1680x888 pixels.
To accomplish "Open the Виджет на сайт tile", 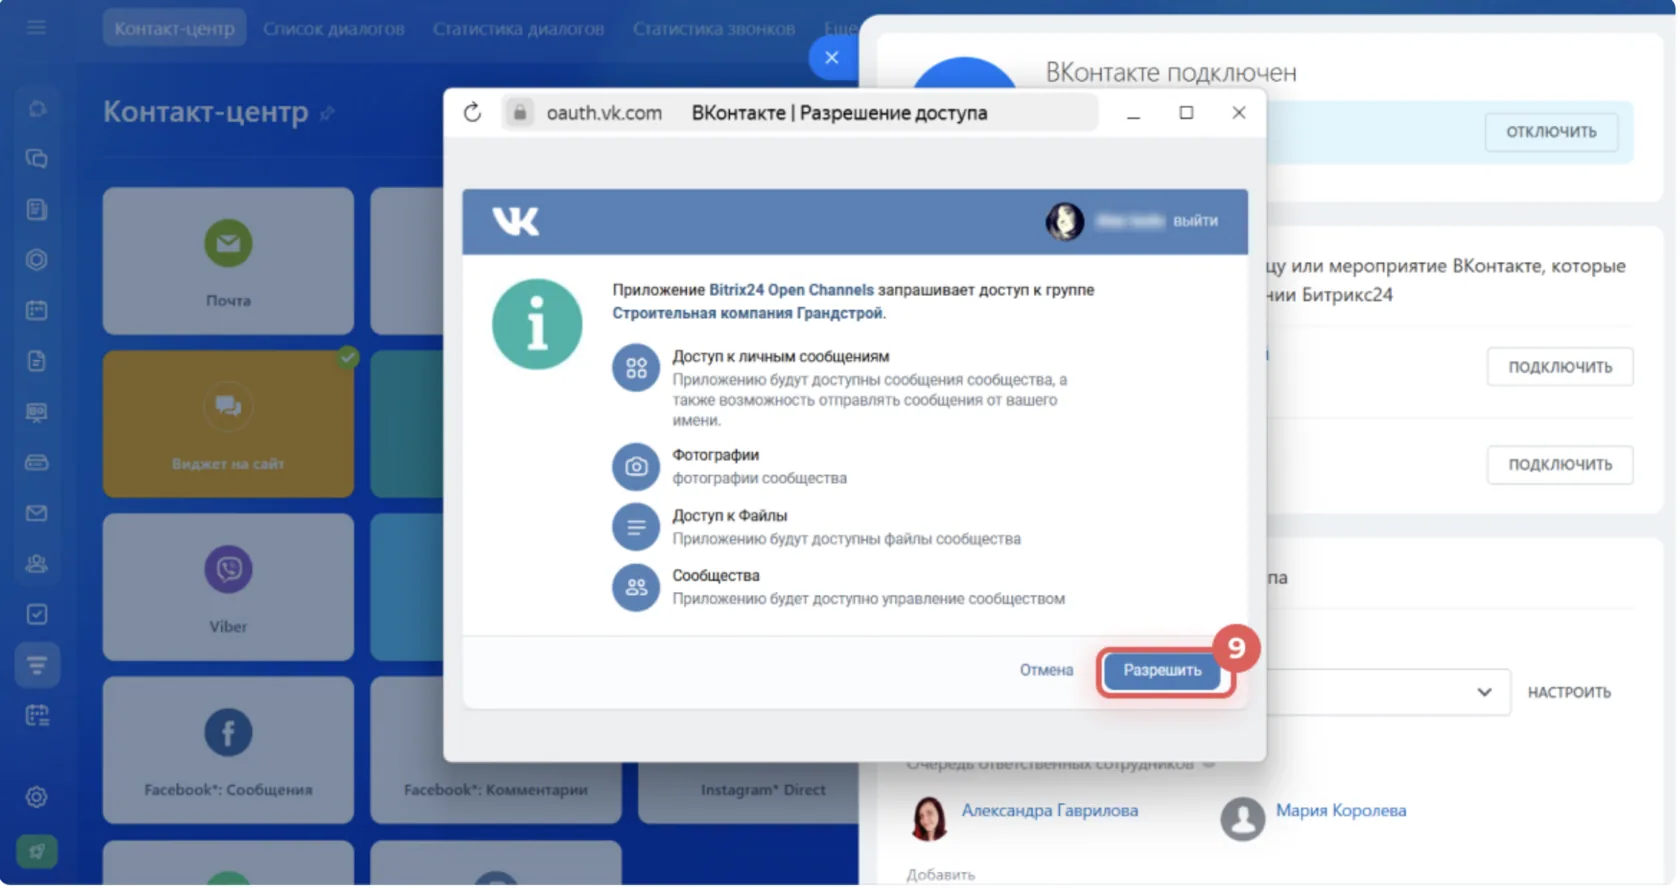I will [228, 424].
